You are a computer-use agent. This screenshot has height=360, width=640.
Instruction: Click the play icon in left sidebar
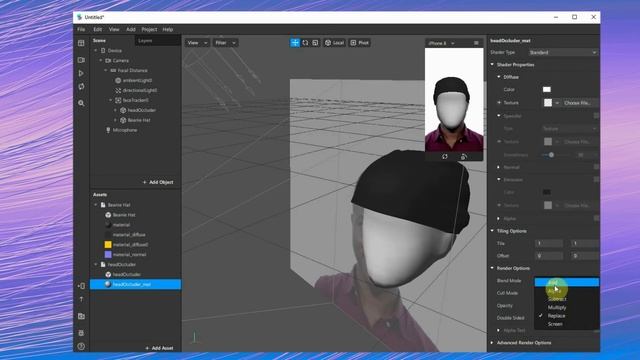[81, 73]
